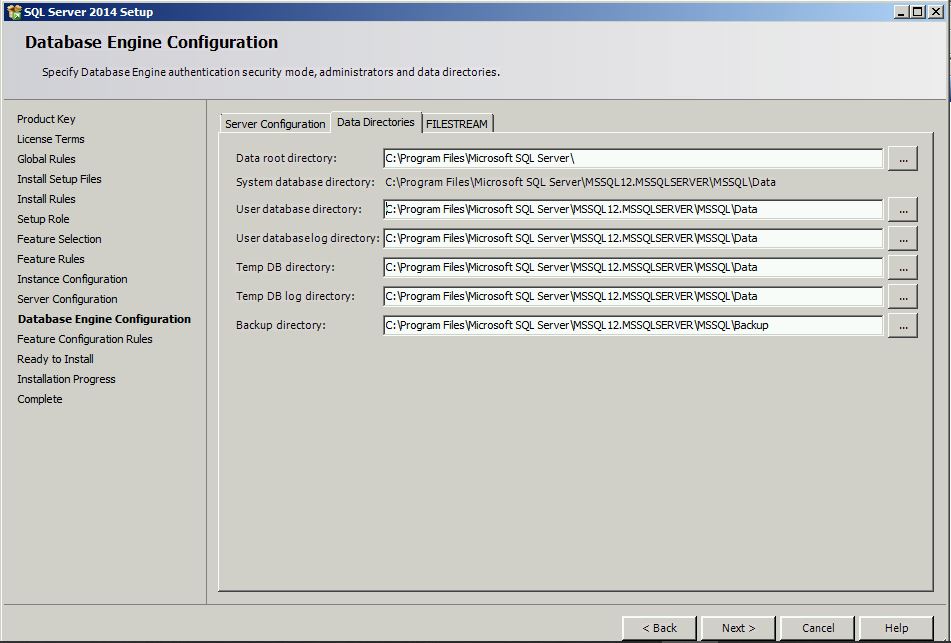Select Instance Configuration step in sidebar
This screenshot has width=951, height=643.
pyautogui.click(x=72, y=279)
